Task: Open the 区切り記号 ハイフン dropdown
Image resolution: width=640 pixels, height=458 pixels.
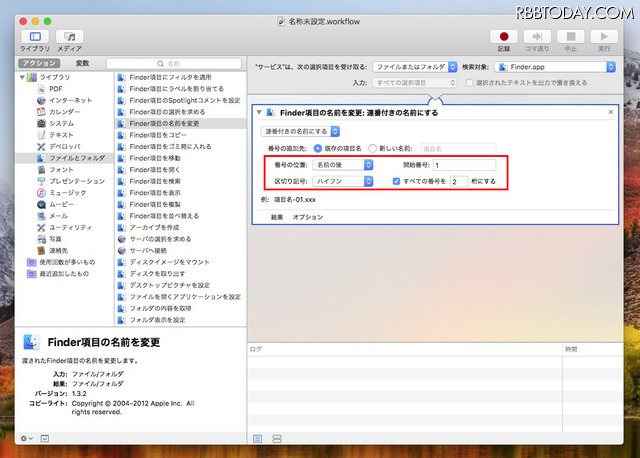Action: [343, 181]
